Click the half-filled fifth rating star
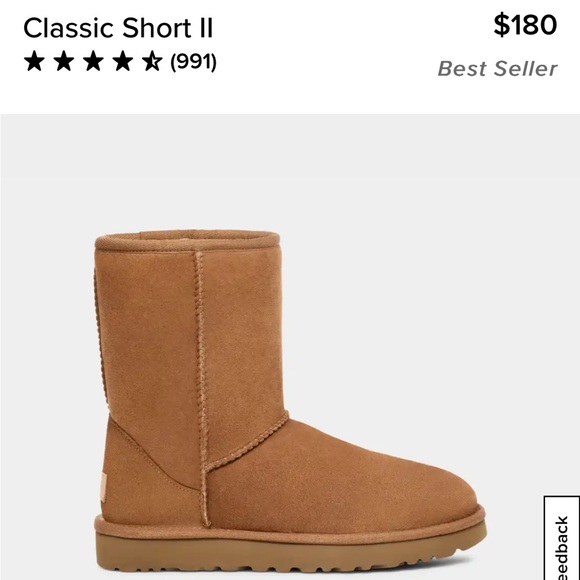This screenshot has height=580, width=580. coord(152,61)
